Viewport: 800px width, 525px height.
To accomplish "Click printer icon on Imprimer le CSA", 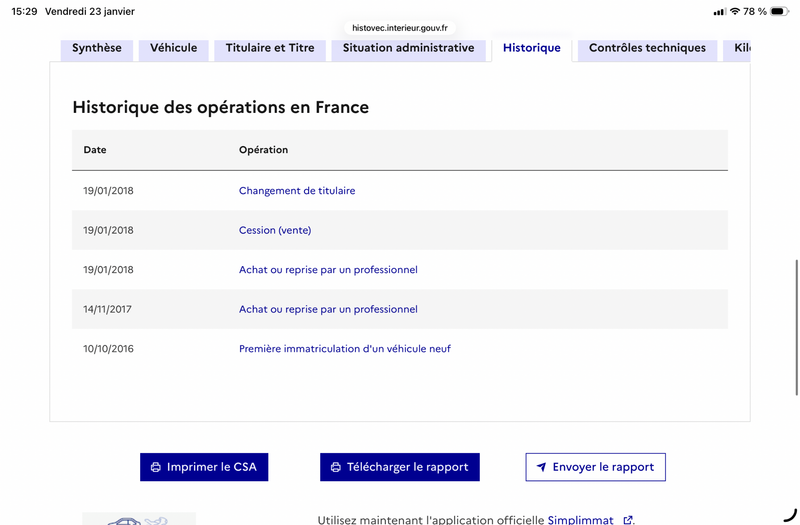I will coord(156,467).
